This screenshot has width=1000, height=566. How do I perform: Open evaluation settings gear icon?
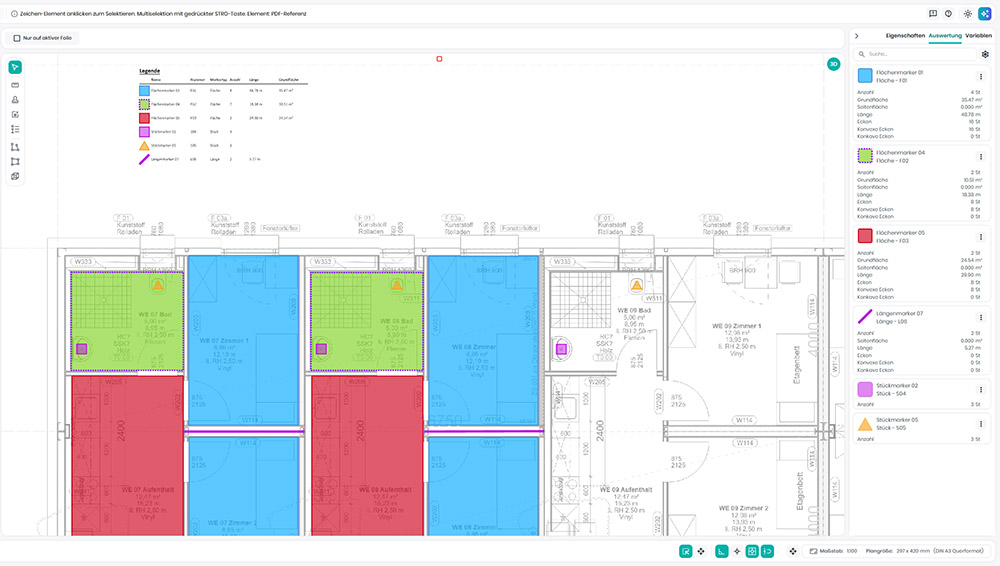click(x=985, y=54)
